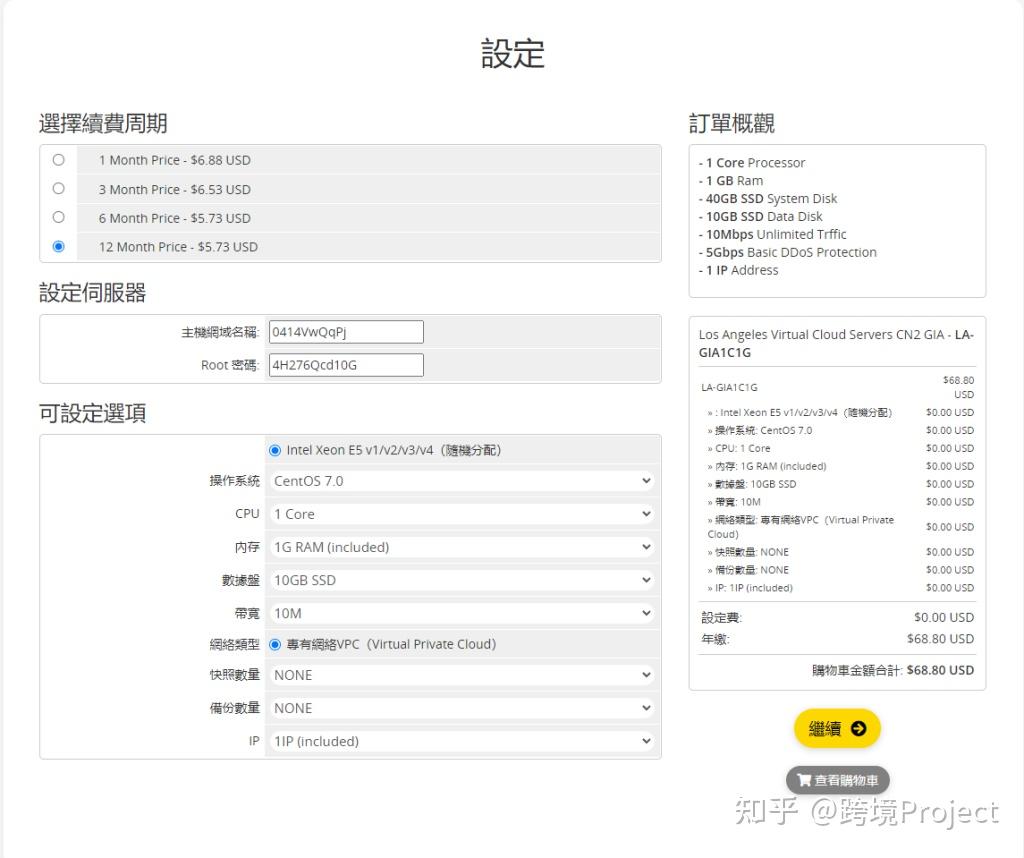Select the 12 Month Price plan
1024x858 pixels.
[58, 246]
